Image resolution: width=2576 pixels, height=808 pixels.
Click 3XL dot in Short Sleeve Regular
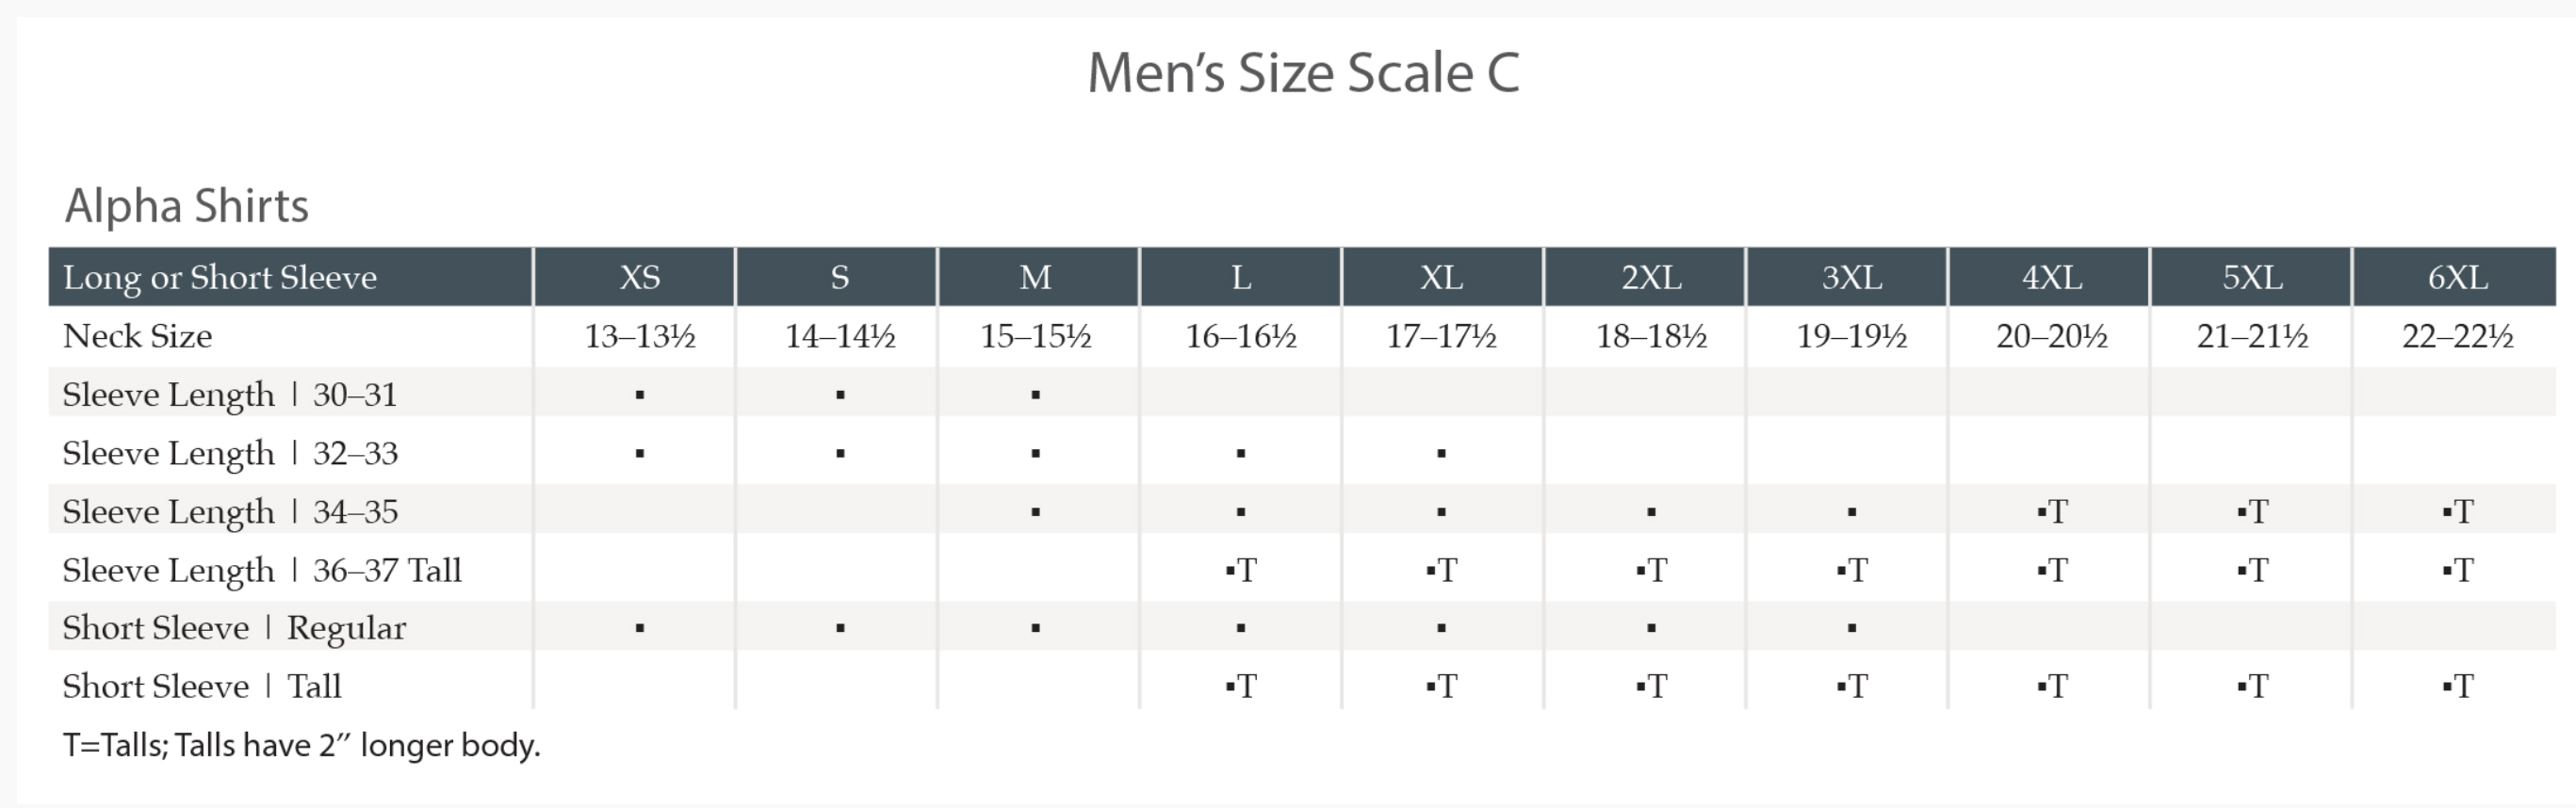1852,628
